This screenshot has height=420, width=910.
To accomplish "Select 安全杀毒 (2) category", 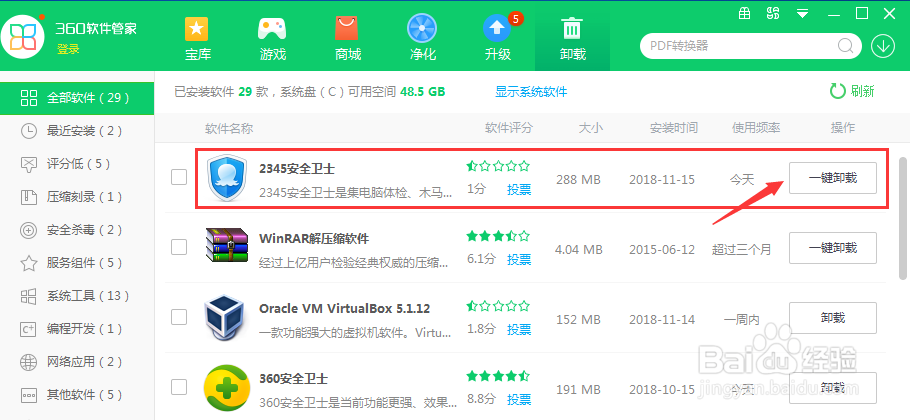I will [77, 230].
